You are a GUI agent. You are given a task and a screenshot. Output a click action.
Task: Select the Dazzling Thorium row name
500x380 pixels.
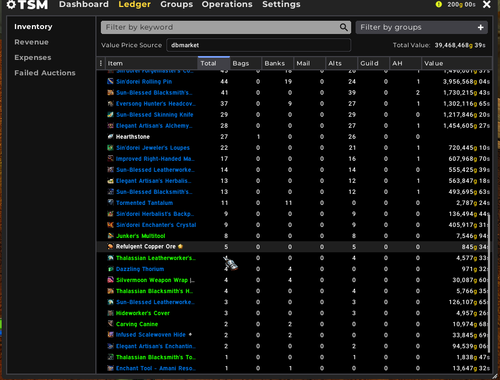pos(140,269)
